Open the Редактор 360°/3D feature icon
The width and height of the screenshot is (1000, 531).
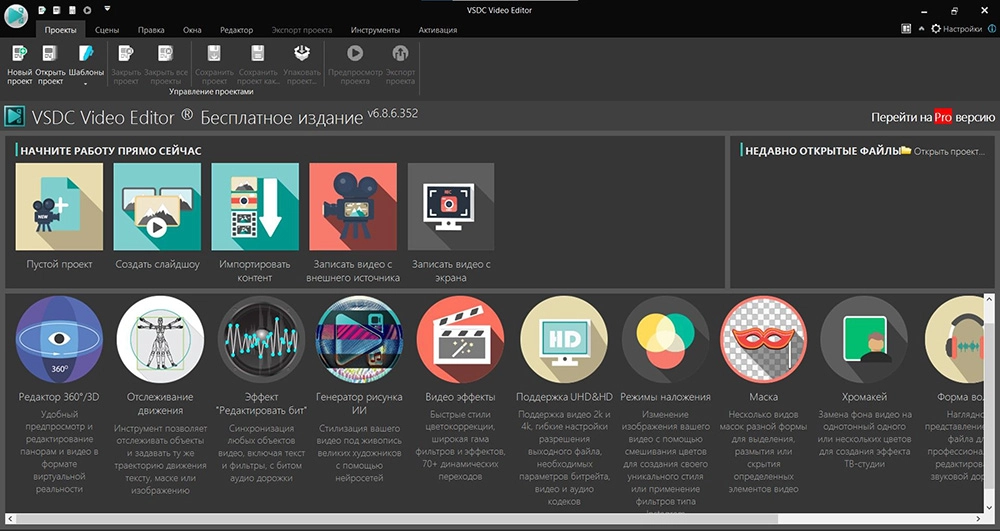[59, 340]
